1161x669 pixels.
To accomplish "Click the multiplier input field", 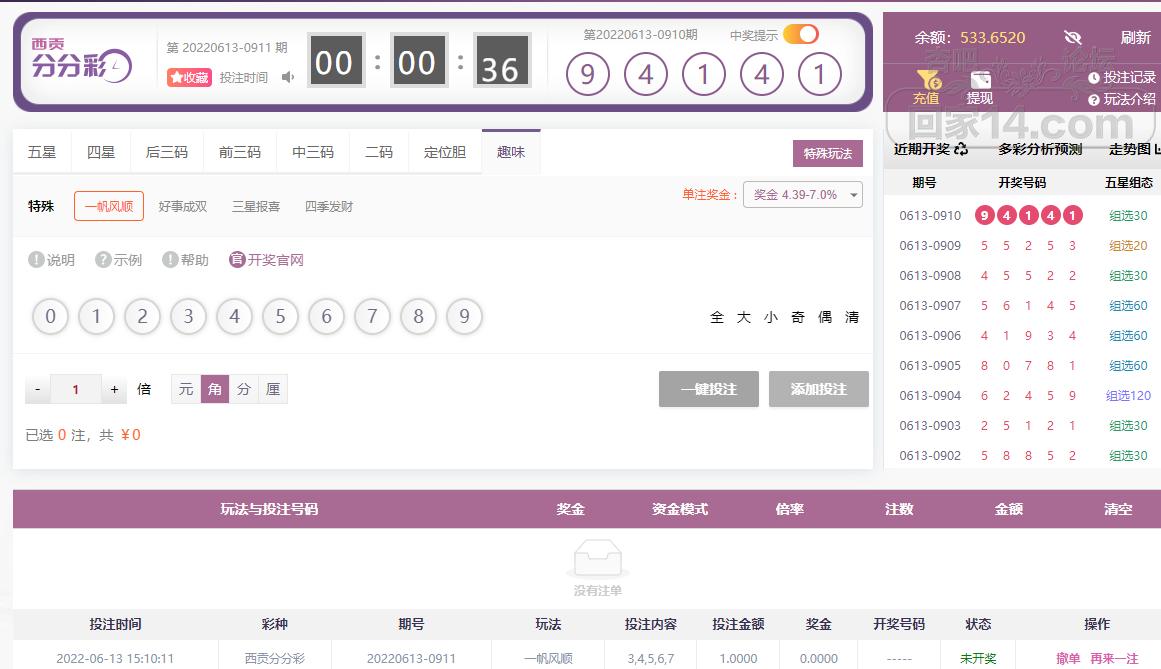I will click(76, 390).
